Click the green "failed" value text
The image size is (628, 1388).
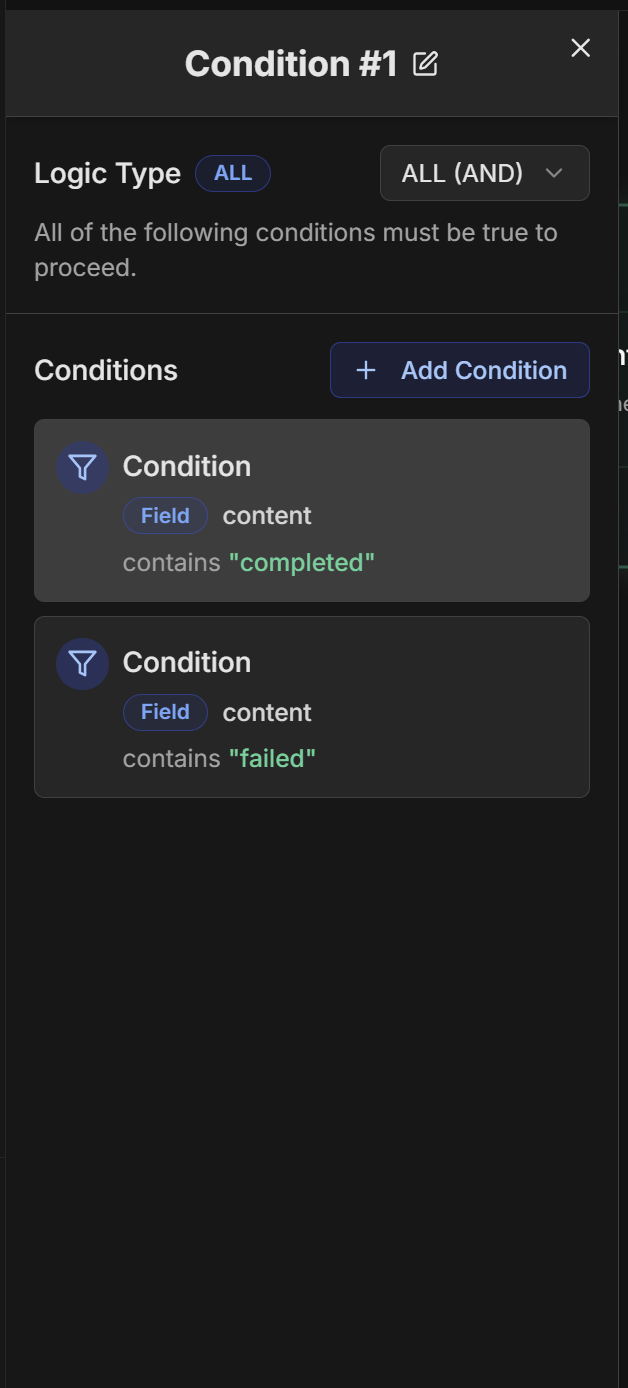(273, 758)
